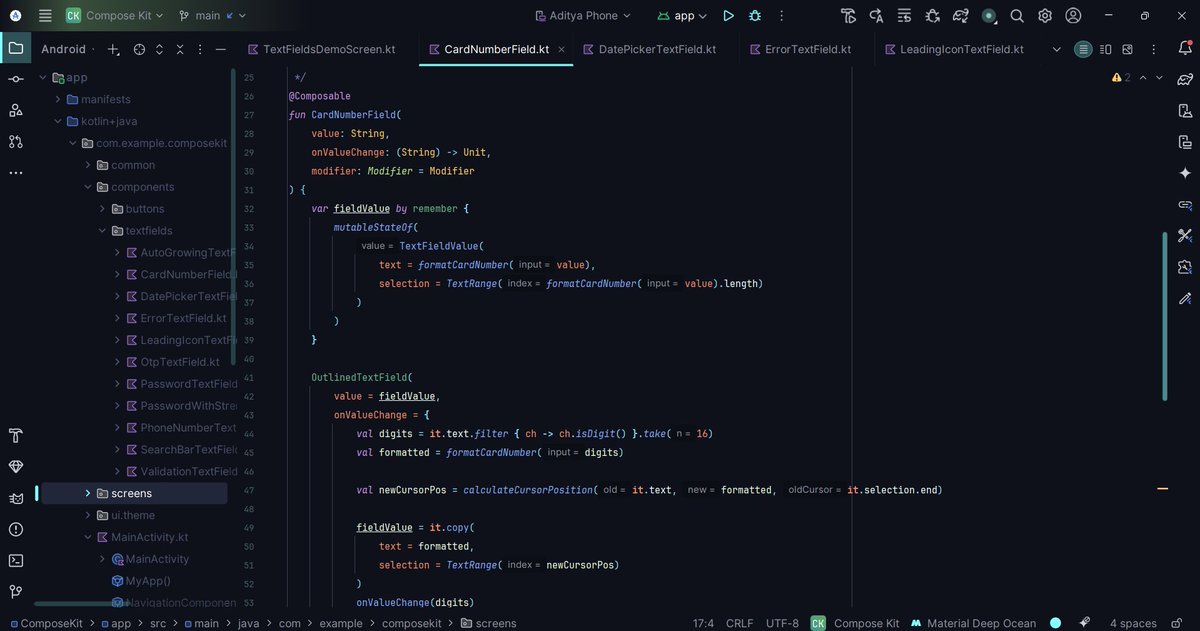Expand the ui.theme folder
1200x631 pixels.
[88, 515]
